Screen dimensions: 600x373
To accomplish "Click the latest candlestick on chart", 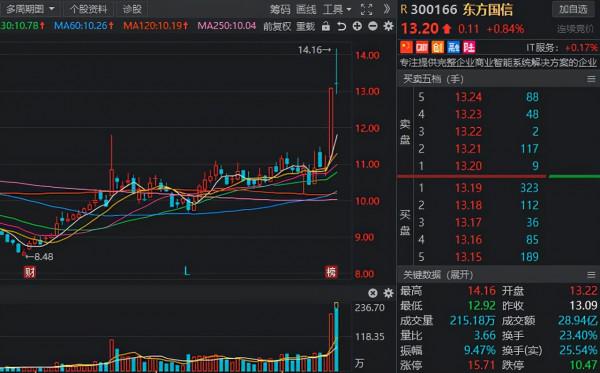I will 336,72.
